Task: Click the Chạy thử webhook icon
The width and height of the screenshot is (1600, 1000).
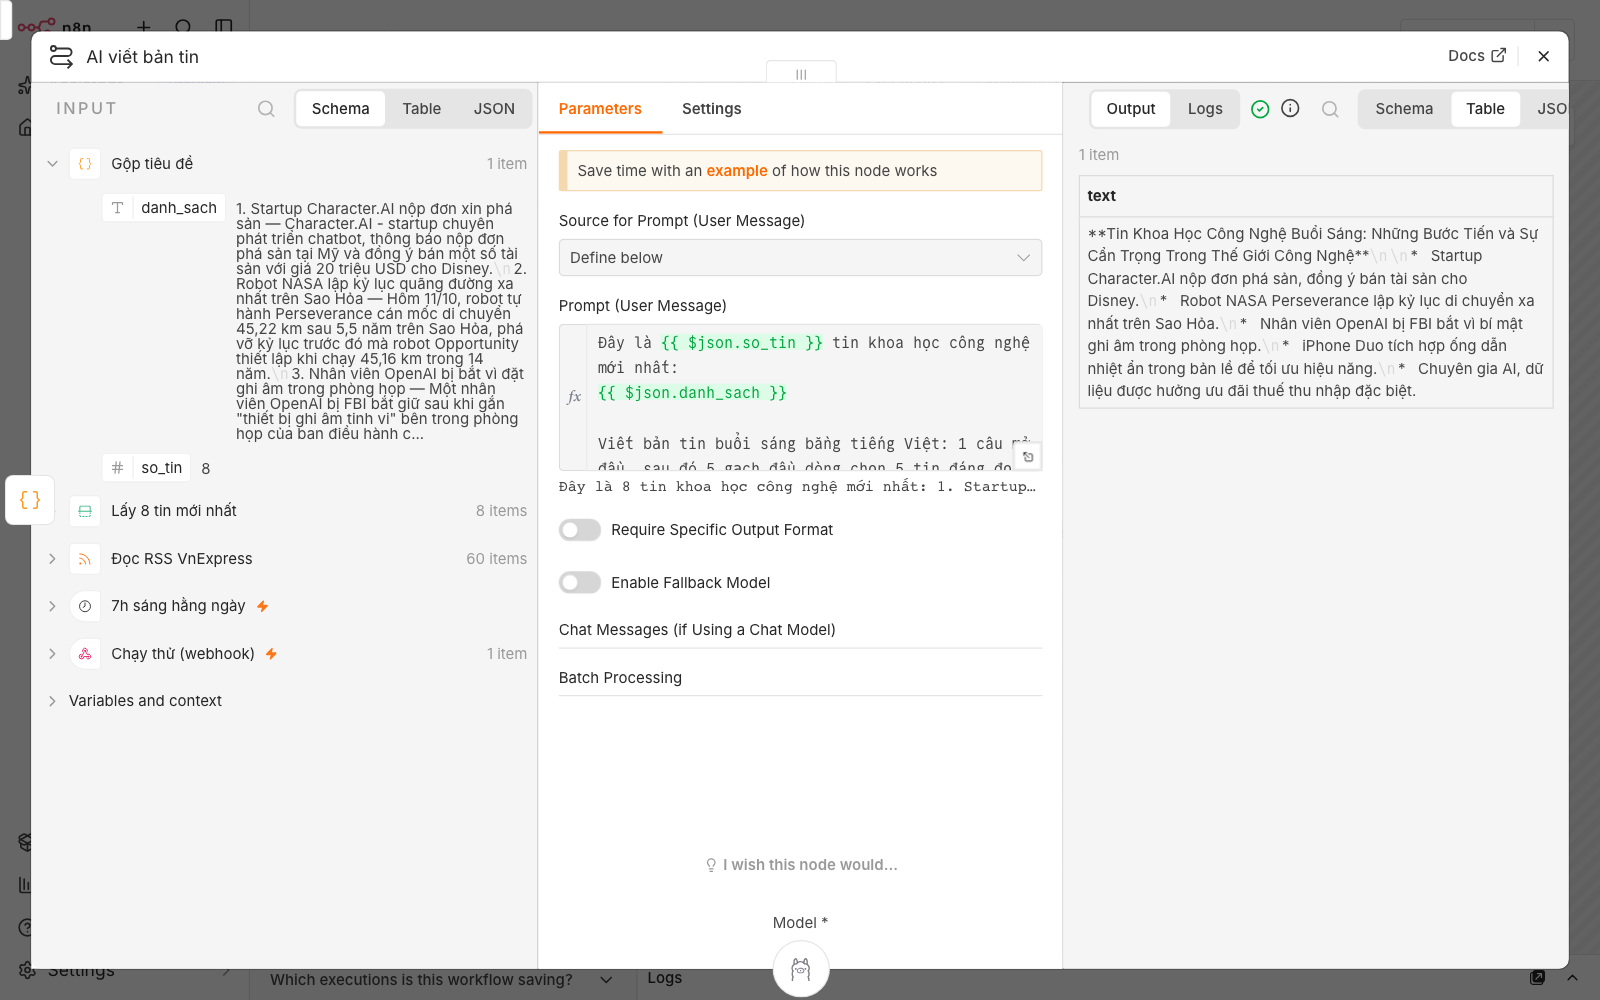Action: 85,654
